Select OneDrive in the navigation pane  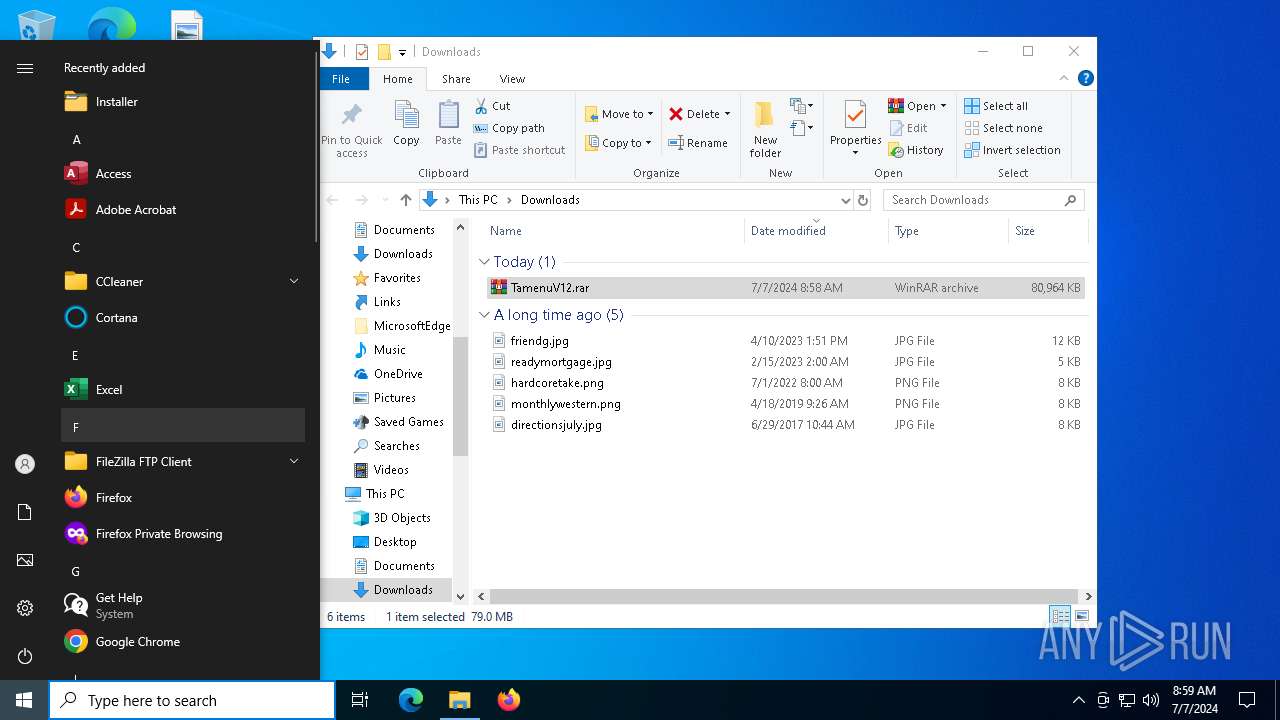[397, 374]
